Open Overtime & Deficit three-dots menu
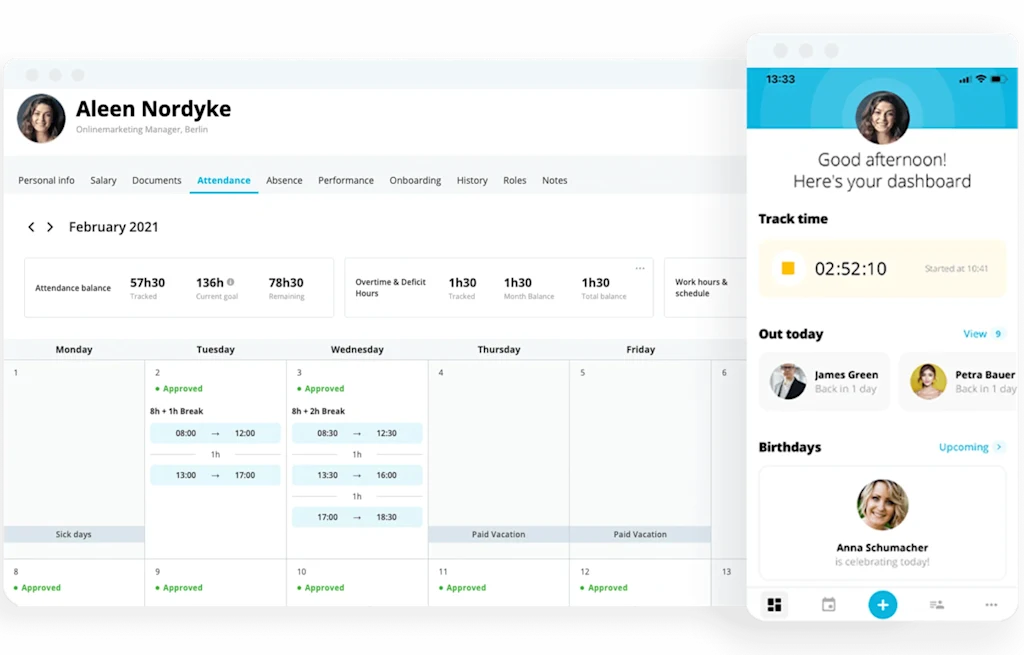Viewport: 1024px width, 655px height. [640, 268]
